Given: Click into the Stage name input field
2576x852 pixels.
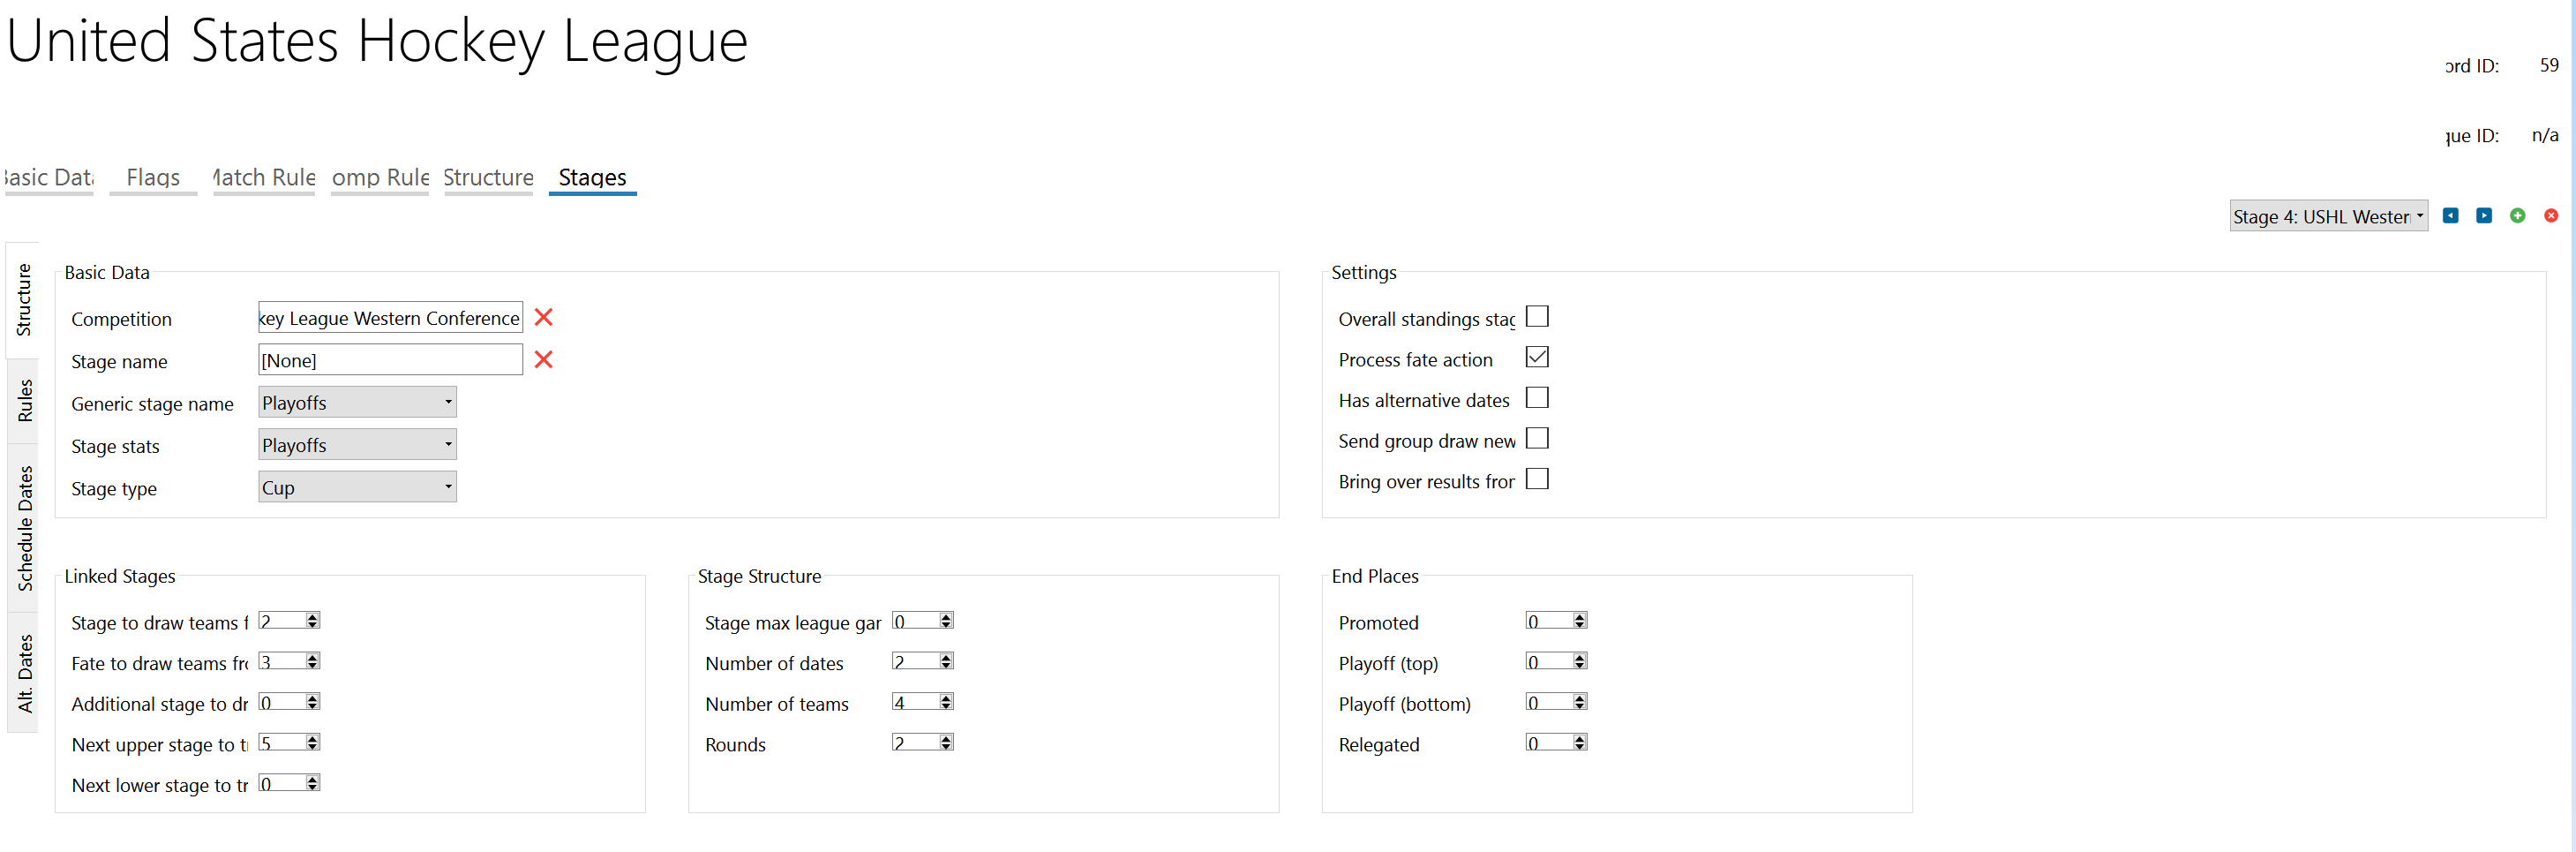Looking at the screenshot, I should tap(390, 360).
